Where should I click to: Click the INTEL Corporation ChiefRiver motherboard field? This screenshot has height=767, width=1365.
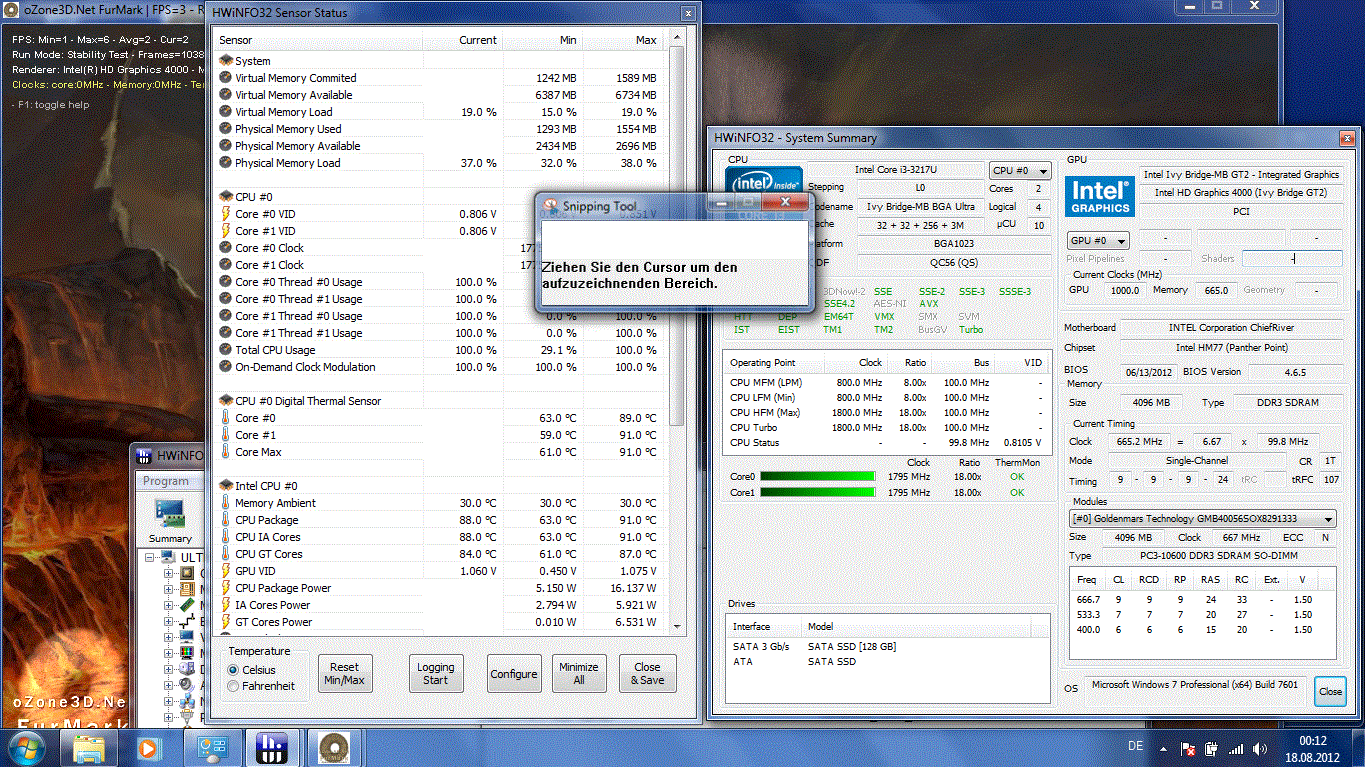click(x=1230, y=328)
